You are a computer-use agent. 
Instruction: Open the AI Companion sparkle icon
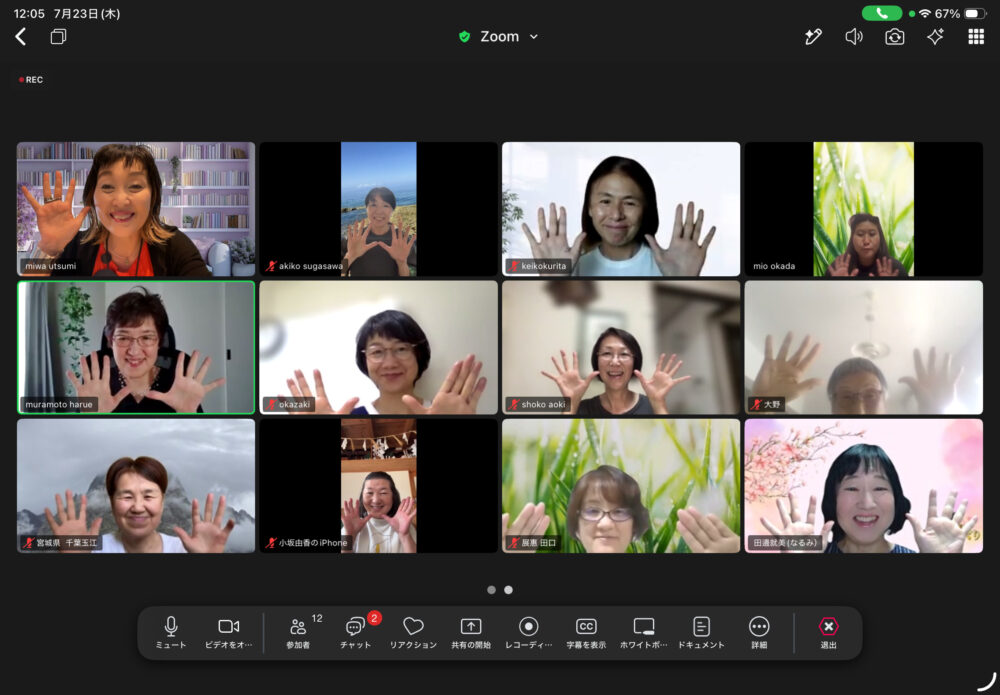click(x=936, y=37)
